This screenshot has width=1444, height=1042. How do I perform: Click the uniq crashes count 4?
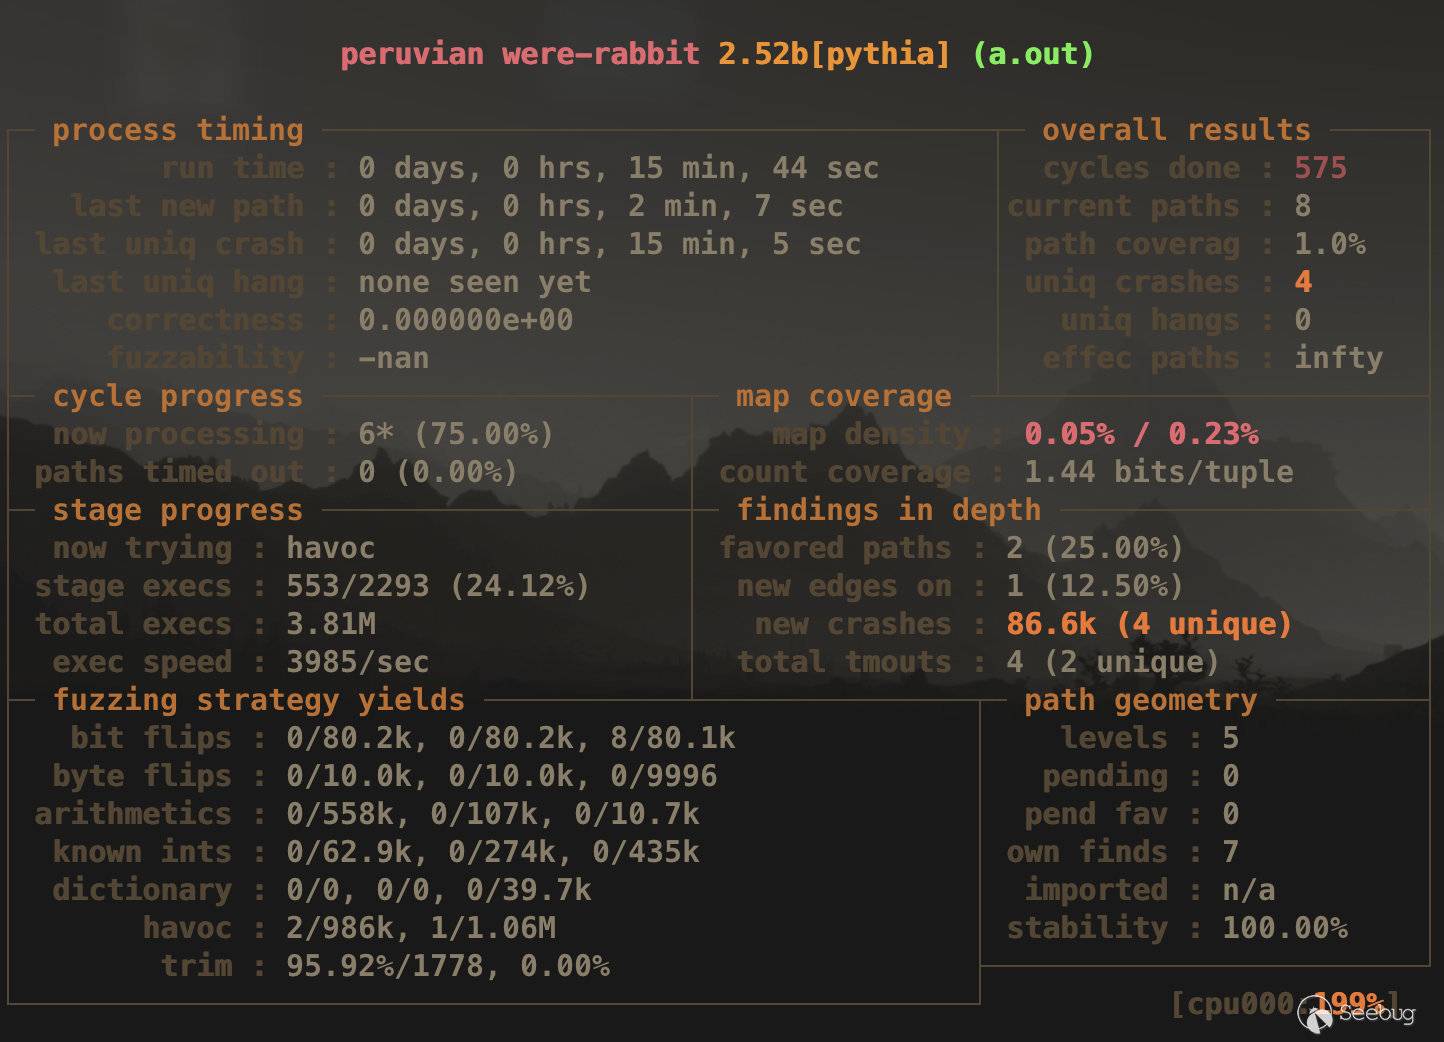[x=1302, y=282]
